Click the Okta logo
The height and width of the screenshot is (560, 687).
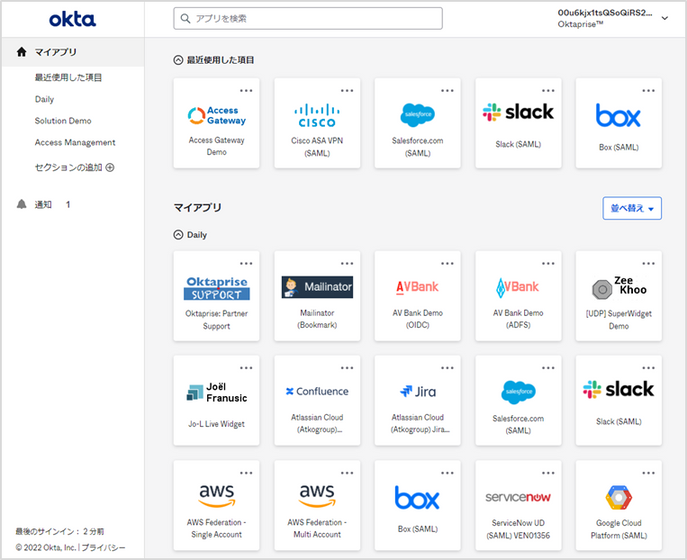click(x=72, y=19)
